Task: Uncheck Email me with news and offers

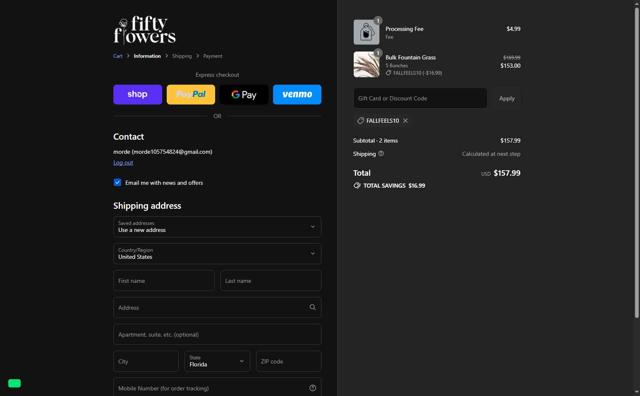Action: click(118, 182)
